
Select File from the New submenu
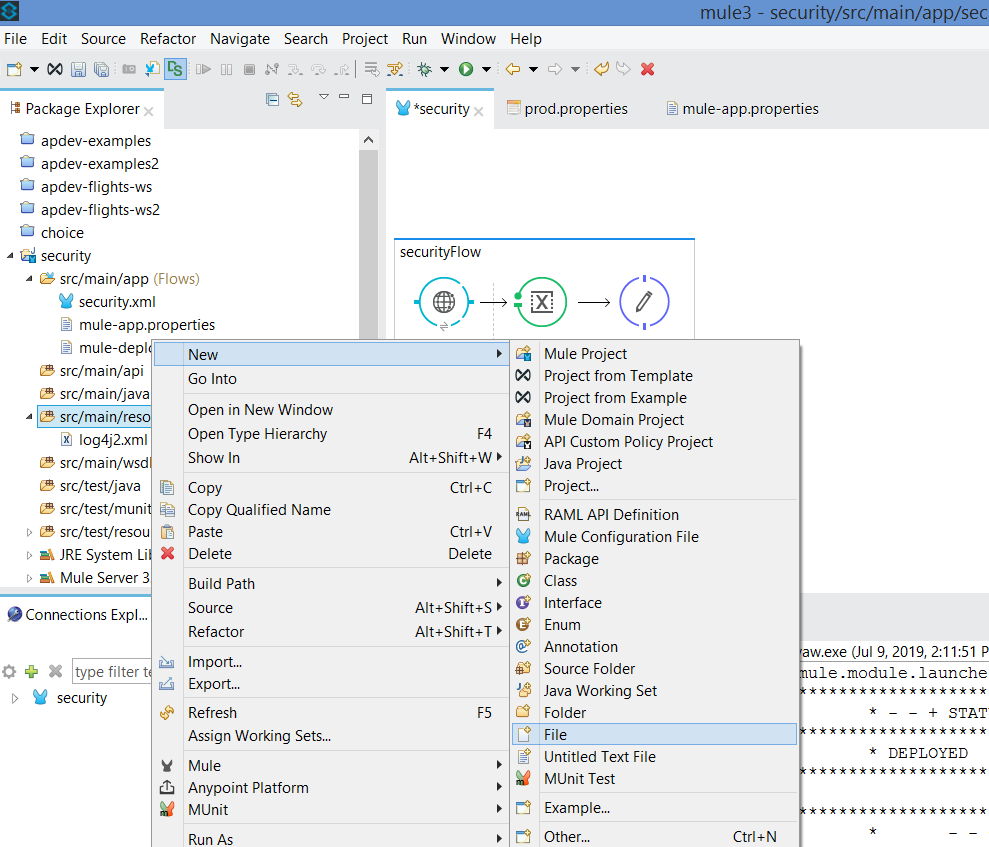(555, 734)
